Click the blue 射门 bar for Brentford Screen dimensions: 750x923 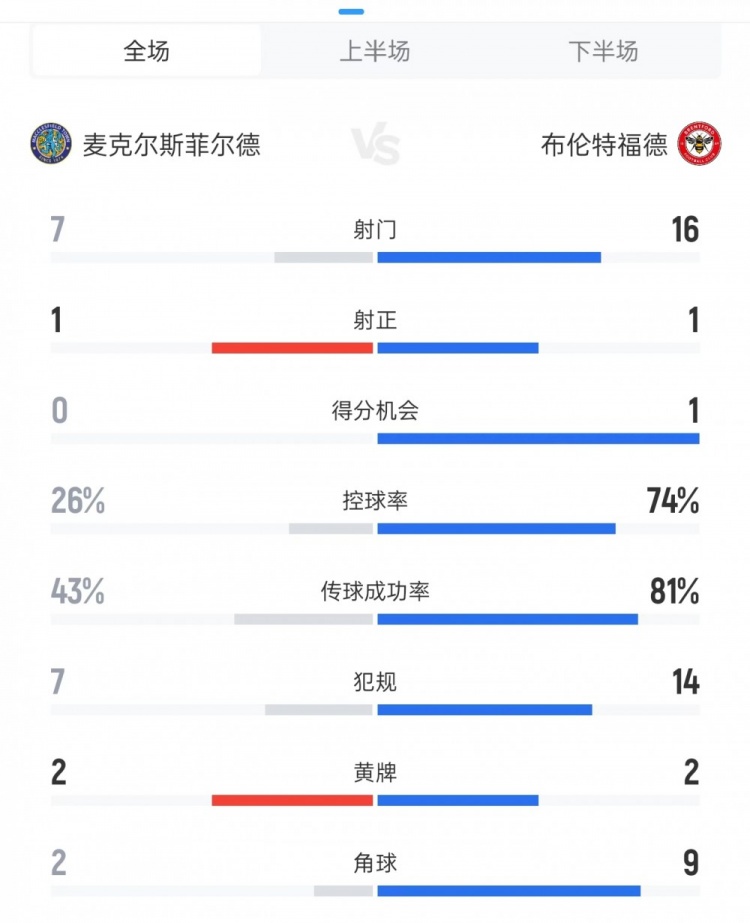coord(489,257)
